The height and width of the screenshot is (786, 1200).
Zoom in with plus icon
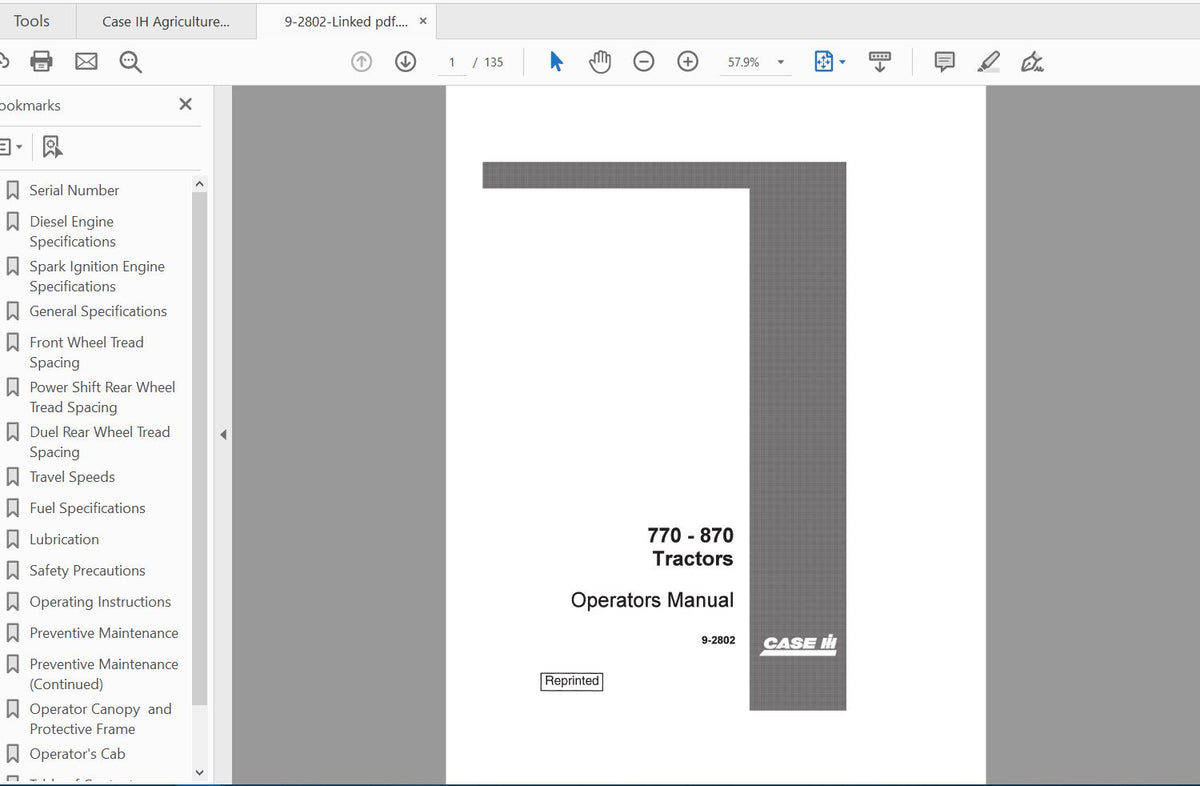pos(688,62)
